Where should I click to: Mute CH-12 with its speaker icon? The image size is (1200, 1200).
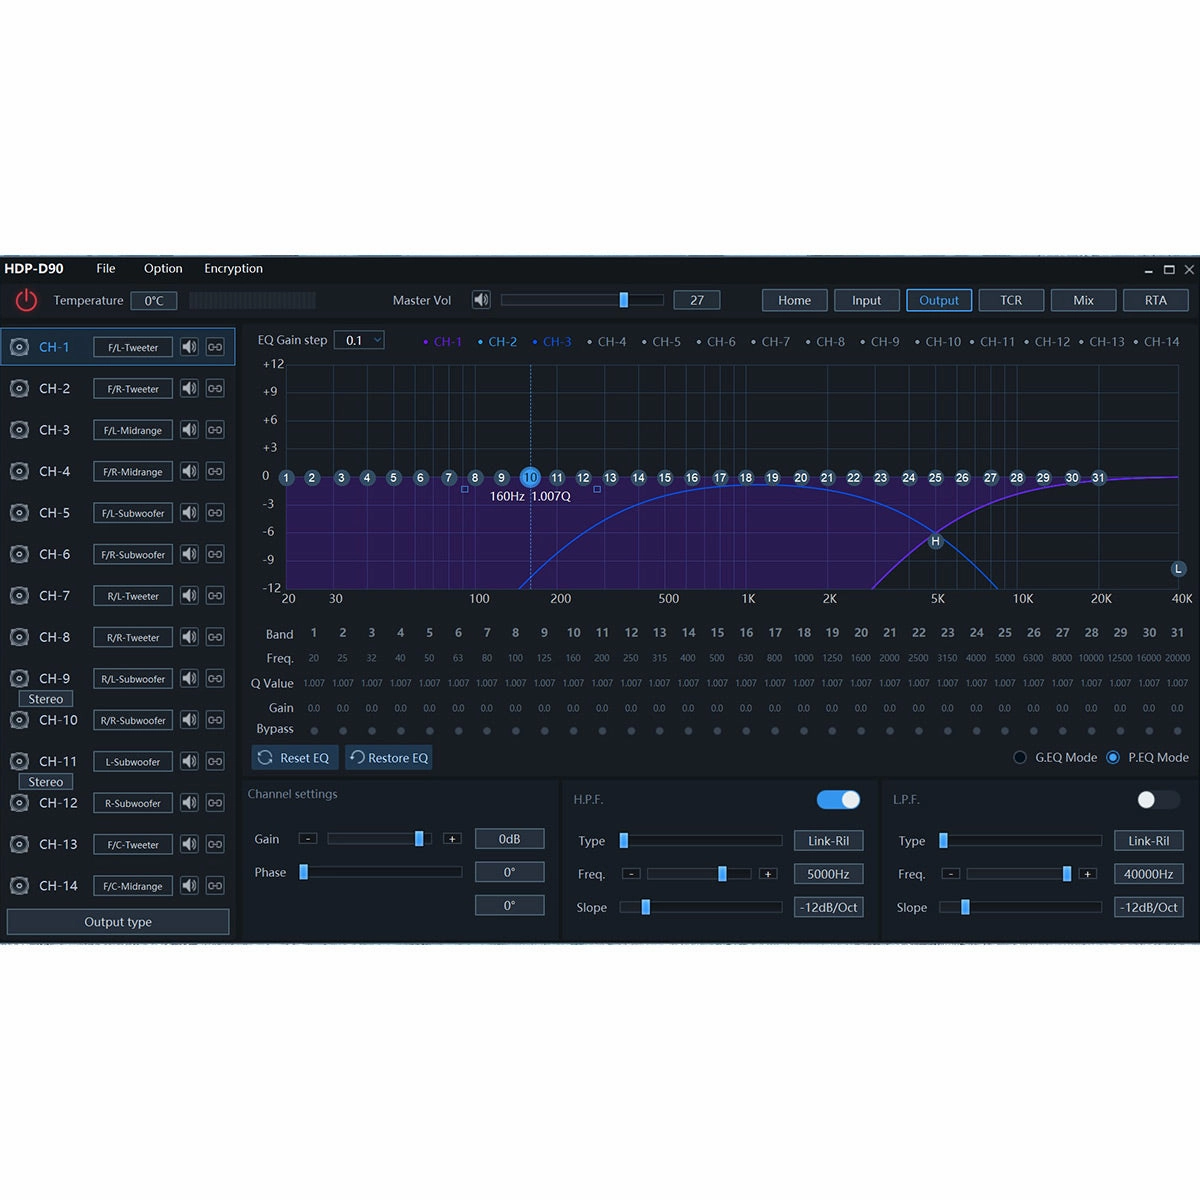[189, 803]
